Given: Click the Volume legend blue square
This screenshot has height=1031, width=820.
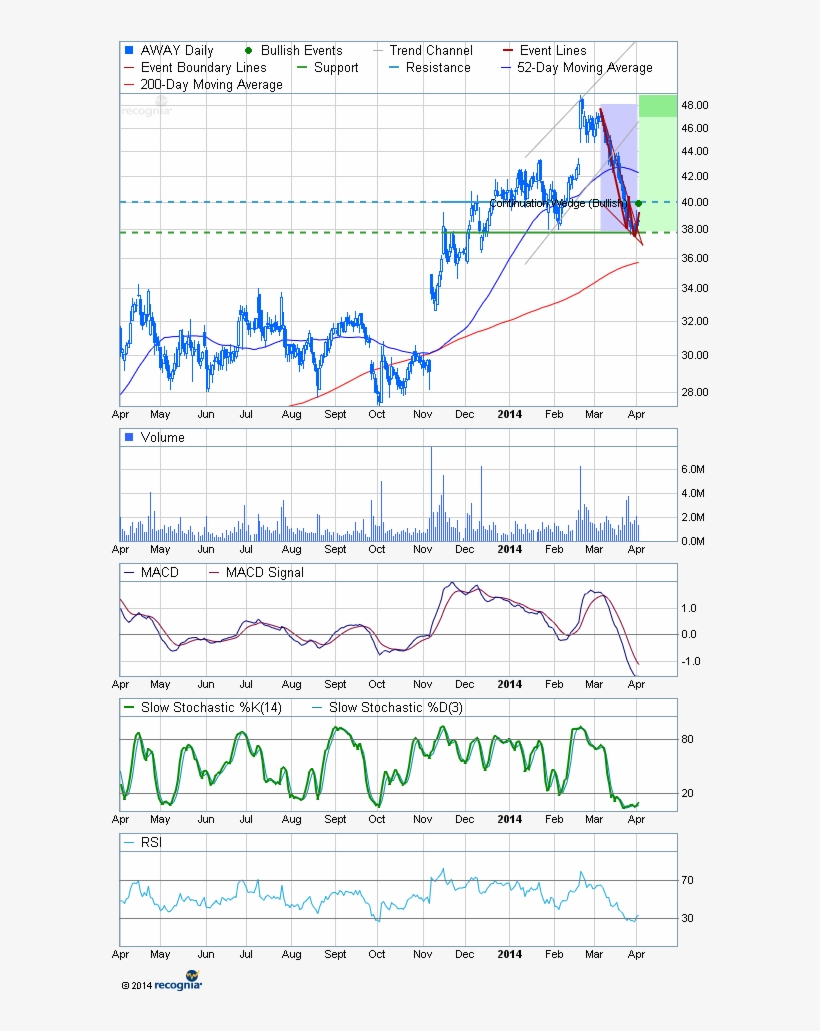Looking at the screenshot, I should coord(128,437).
